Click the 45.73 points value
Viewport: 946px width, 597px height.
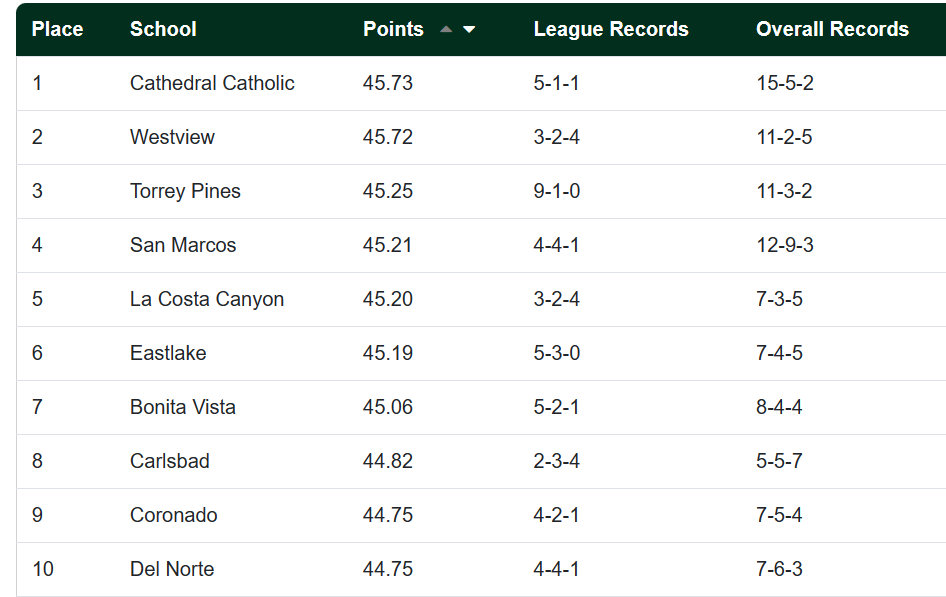(388, 83)
